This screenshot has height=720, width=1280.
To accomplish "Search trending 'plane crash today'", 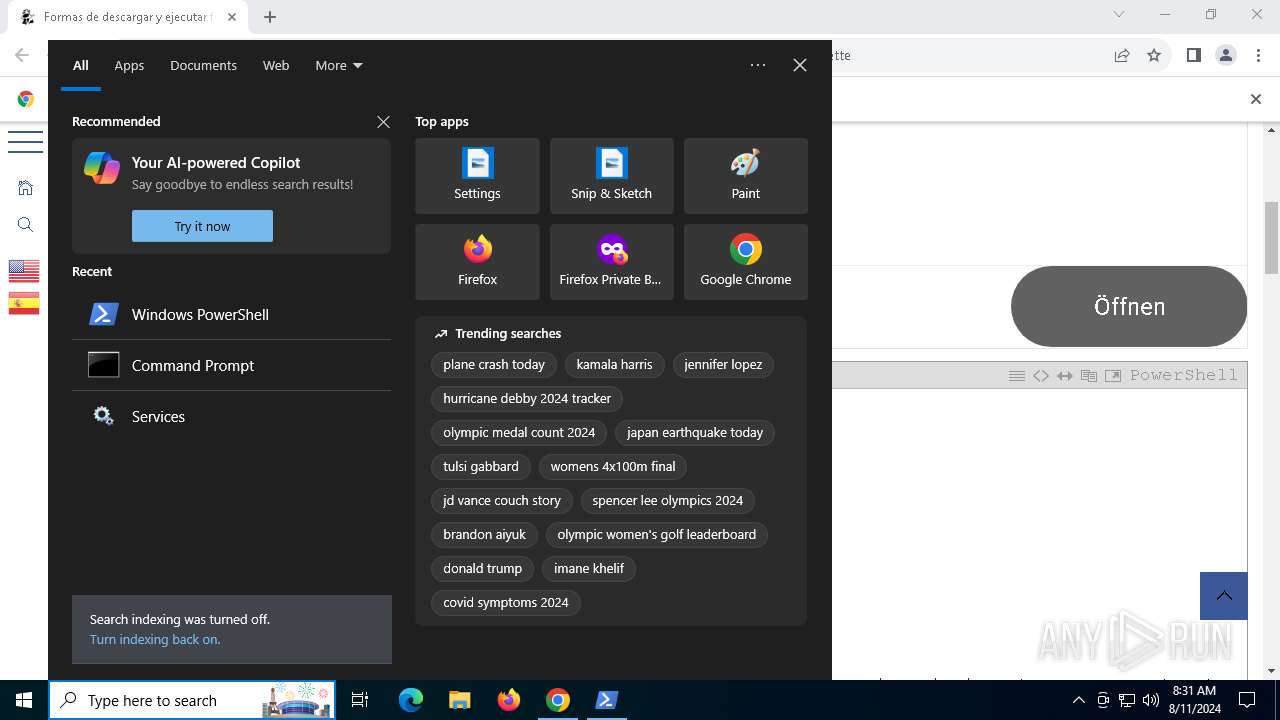I will click(494, 365).
